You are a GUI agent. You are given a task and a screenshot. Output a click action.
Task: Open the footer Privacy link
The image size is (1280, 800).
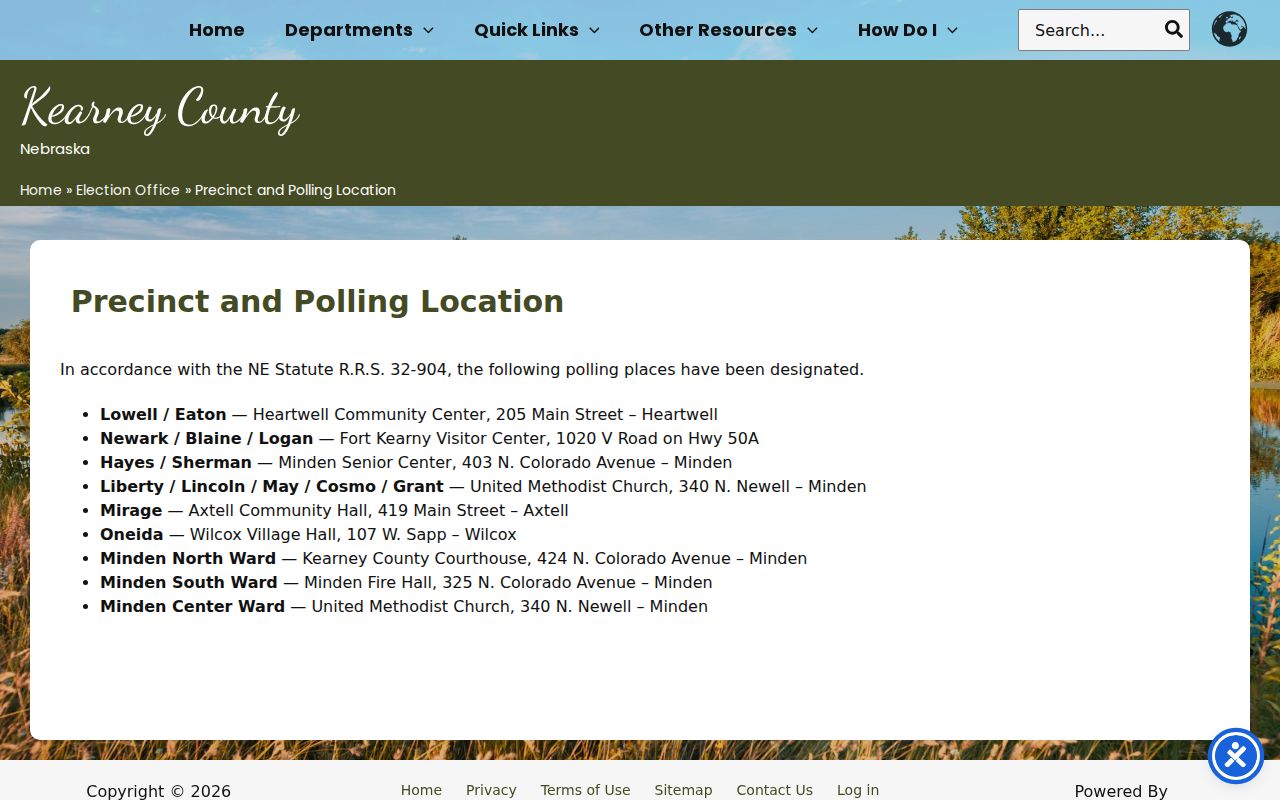click(491, 790)
